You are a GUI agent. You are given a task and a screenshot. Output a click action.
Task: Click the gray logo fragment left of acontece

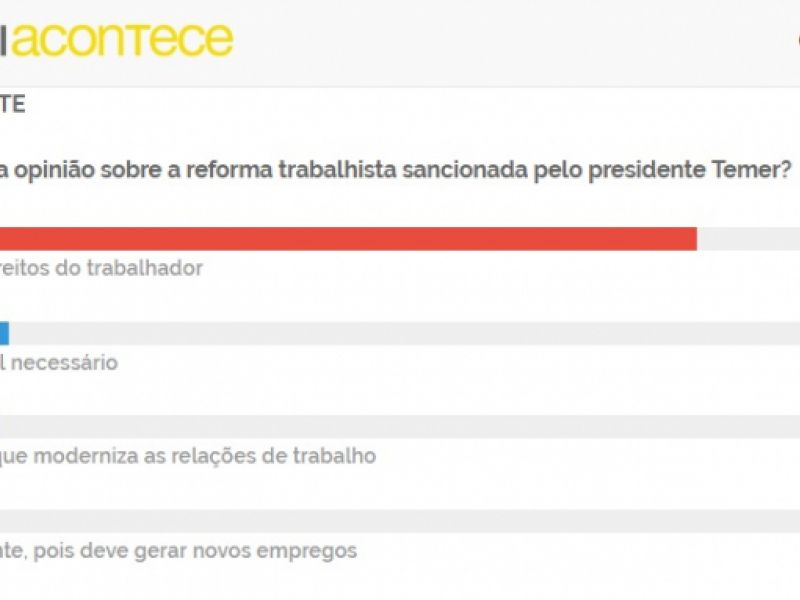(x=5, y=39)
